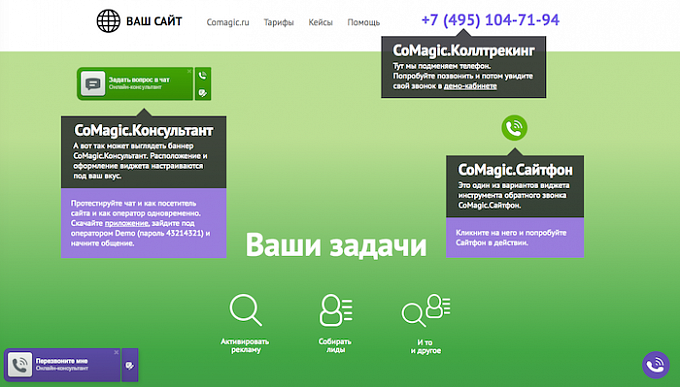This screenshot has height=387, width=680.
Task: Click the lead collection person icon
Action: pos(336,310)
